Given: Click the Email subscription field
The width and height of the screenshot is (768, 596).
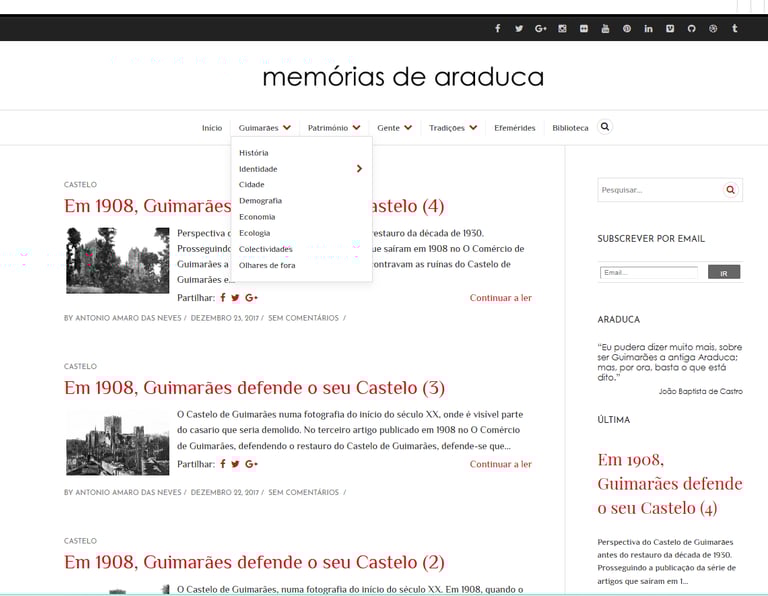Looking at the screenshot, I should point(649,272).
